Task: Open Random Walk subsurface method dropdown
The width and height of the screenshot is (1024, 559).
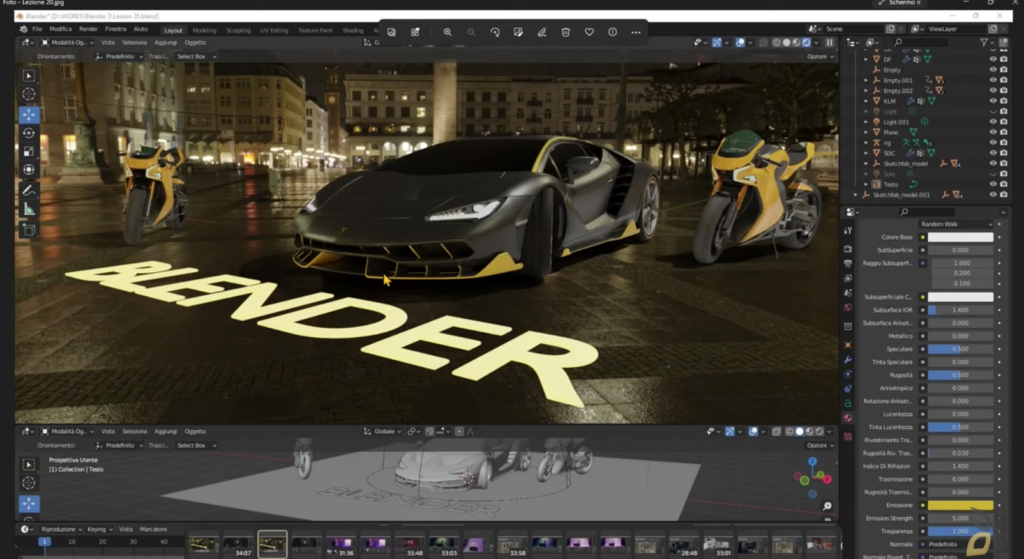Action: pos(956,224)
